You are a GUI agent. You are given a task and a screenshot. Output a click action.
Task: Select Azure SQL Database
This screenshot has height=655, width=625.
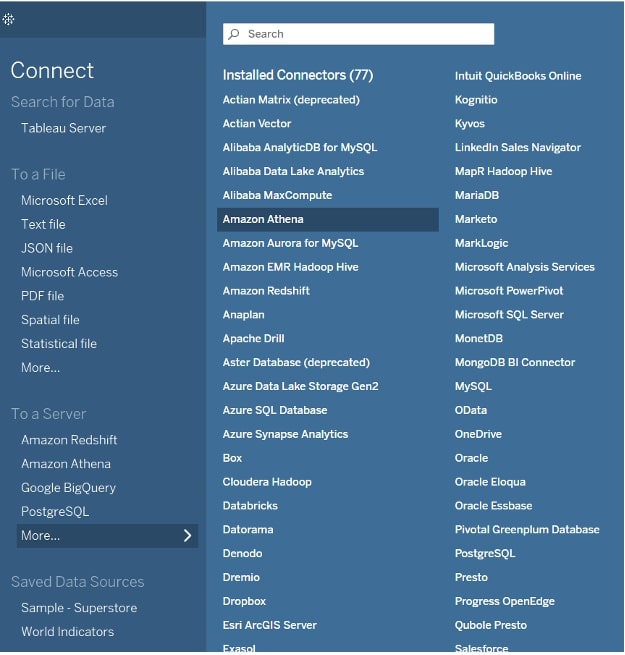click(275, 410)
